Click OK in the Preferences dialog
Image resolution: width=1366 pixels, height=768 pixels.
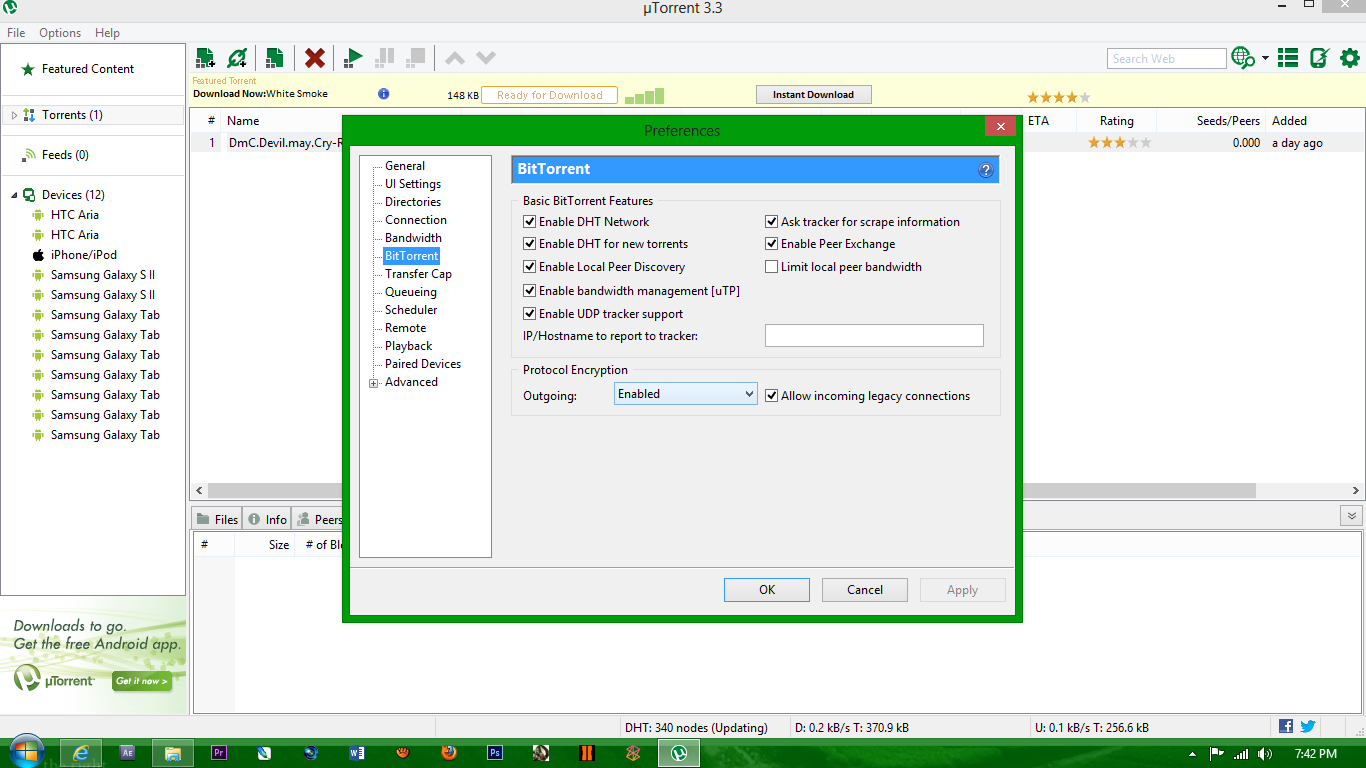pyautogui.click(x=767, y=590)
